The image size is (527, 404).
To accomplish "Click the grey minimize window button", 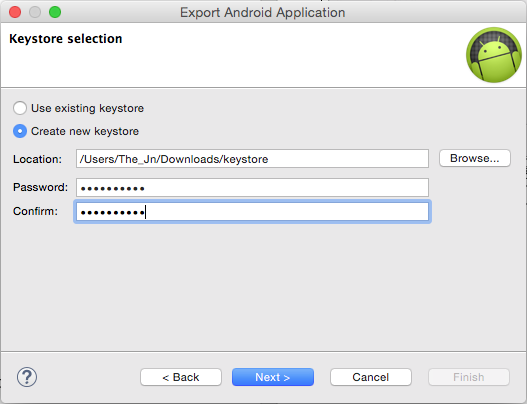I will coord(35,12).
